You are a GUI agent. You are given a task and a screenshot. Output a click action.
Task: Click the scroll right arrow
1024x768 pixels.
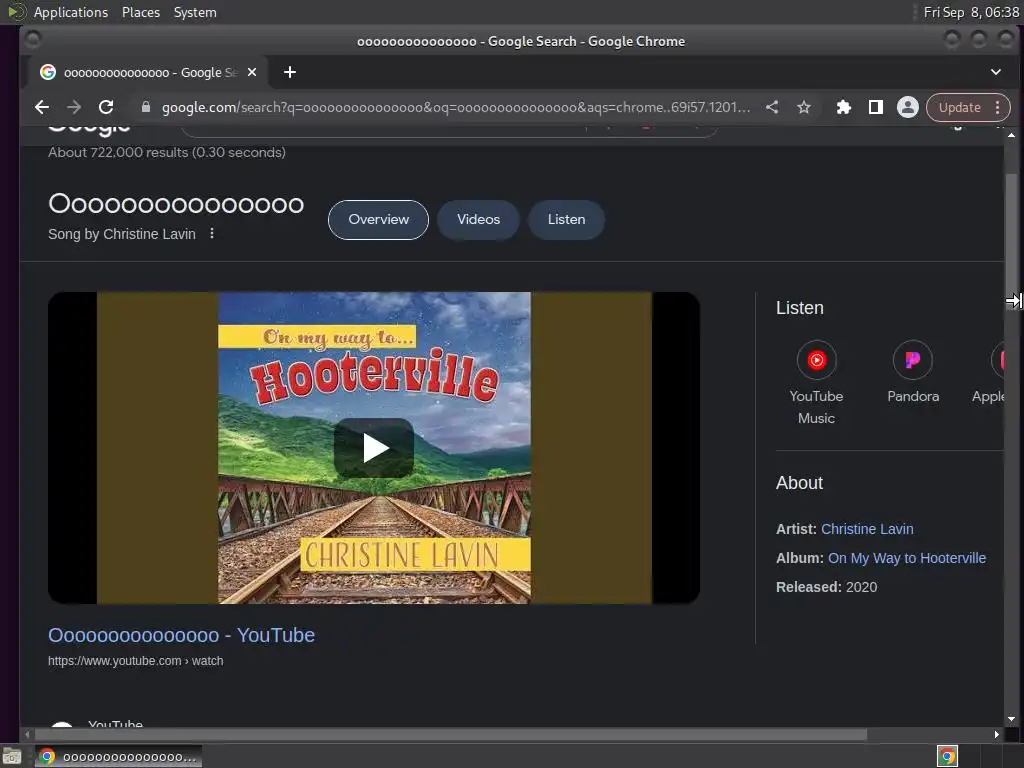[x=996, y=735]
